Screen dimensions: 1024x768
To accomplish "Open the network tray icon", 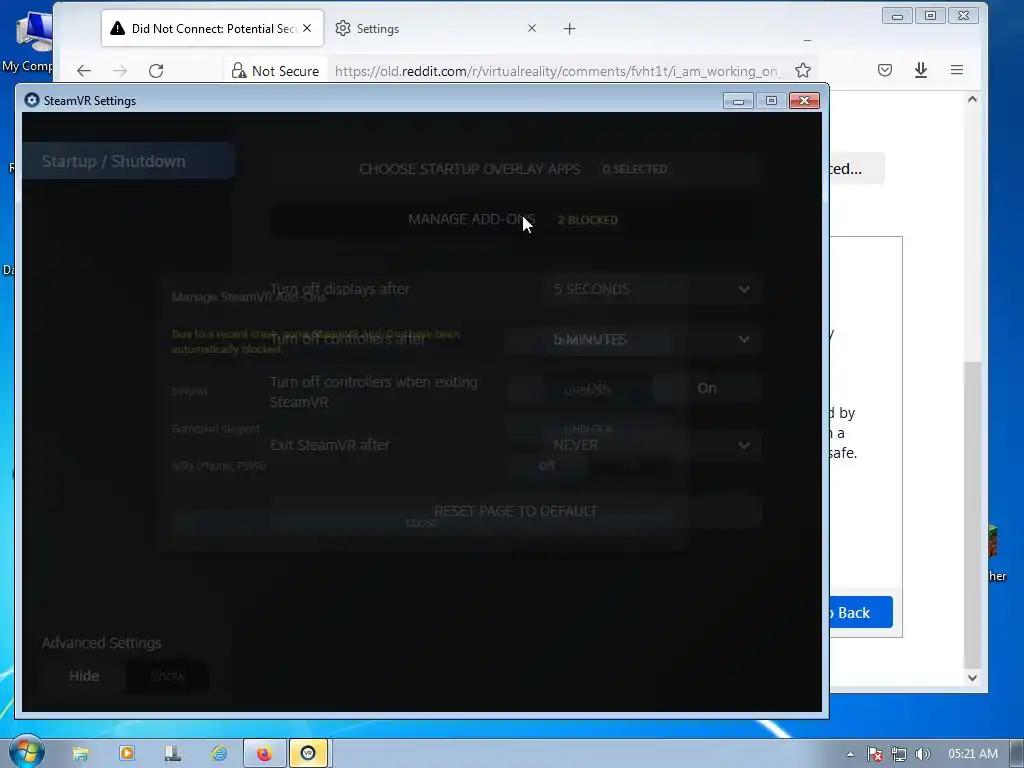I will pyautogui.click(x=899, y=754).
